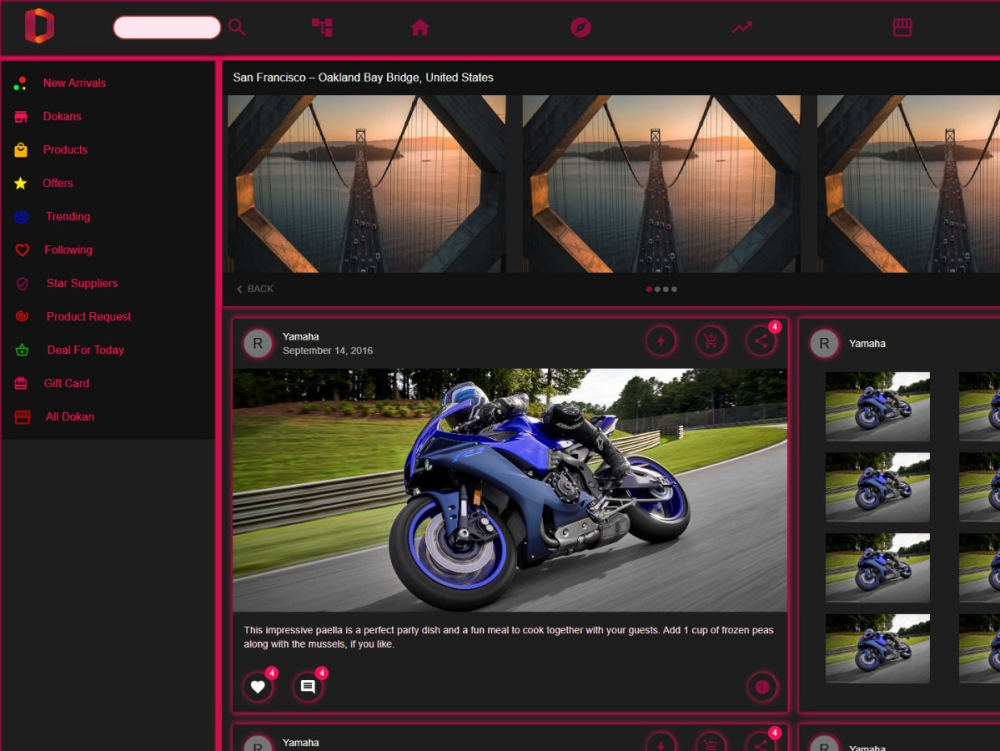This screenshot has width=1000, height=751.
Task: Open Trending in sidebar
Action: click(x=68, y=216)
